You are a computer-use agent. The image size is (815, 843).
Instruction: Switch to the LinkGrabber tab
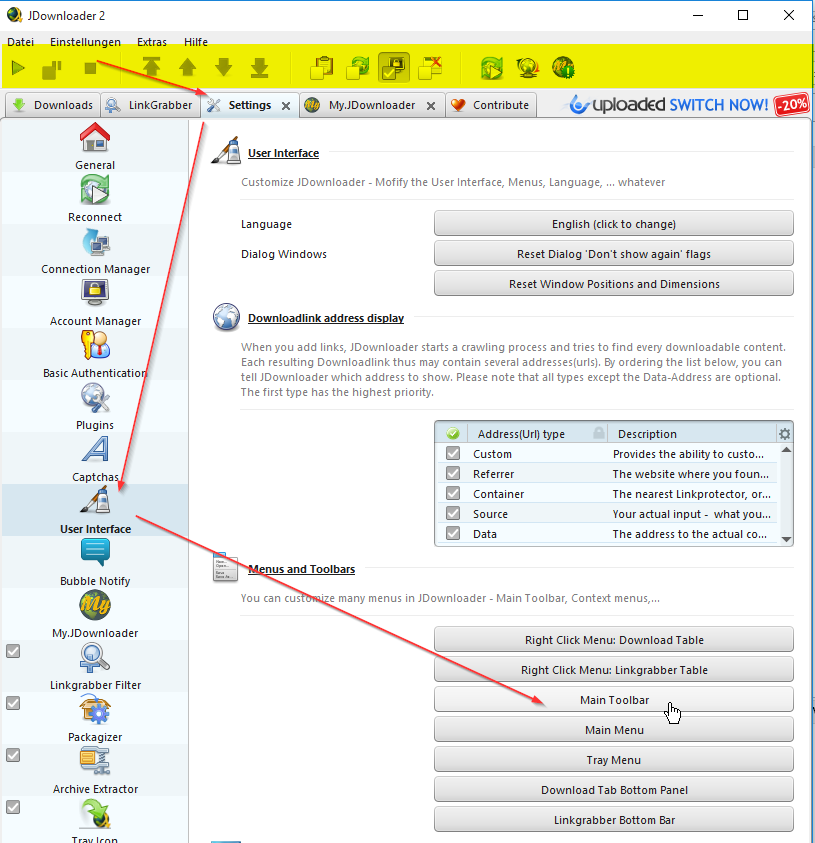(x=150, y=105)
